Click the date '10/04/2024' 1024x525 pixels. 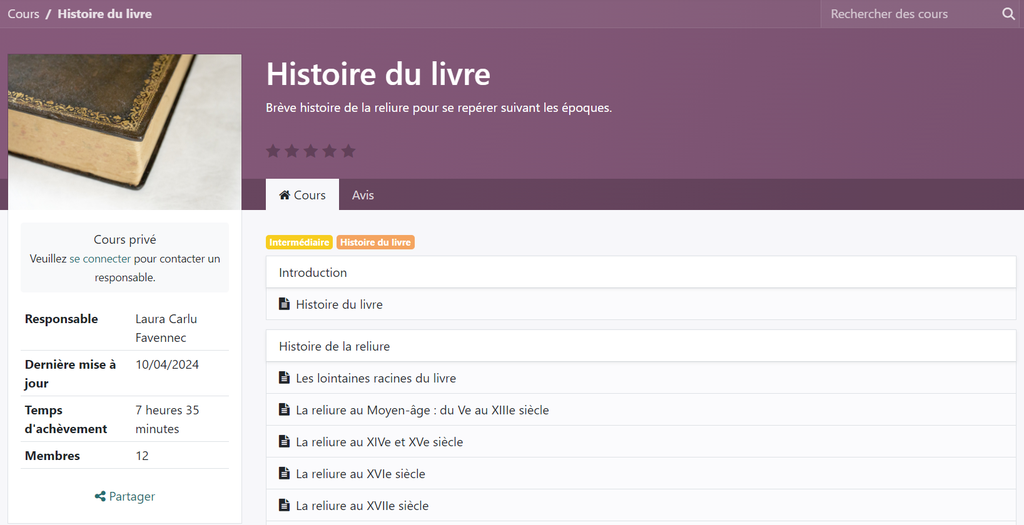pyautogui.click(x=167, y=364)
